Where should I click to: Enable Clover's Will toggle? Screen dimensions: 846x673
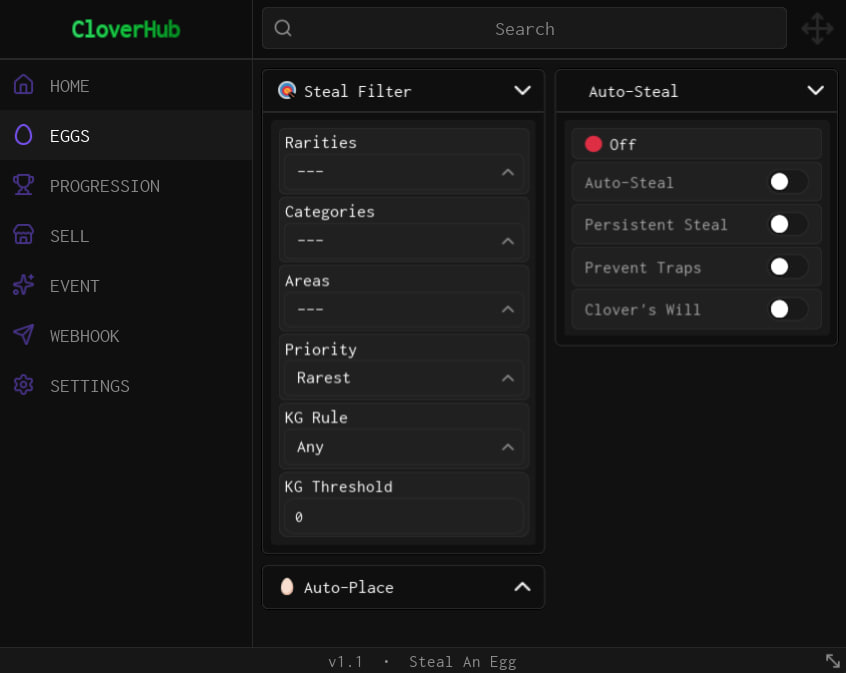(788, 309)
